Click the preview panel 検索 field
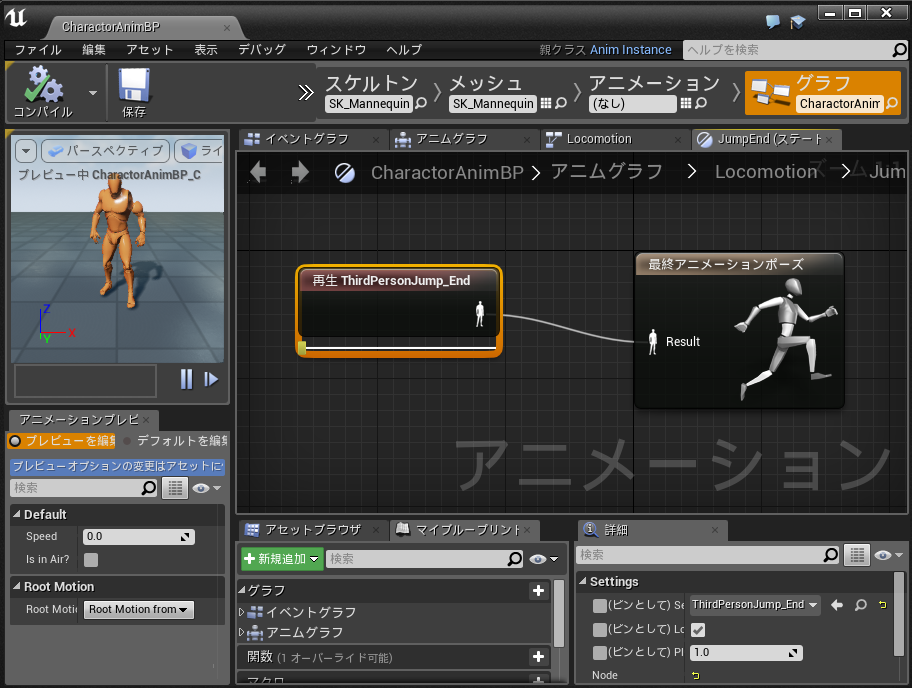Screen dimensions: 912x688 pyautogui.click(x=77, y=488)
